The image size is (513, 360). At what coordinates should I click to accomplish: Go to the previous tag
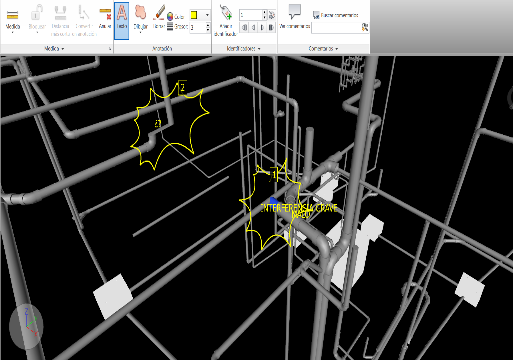click(x=253, y=27)
